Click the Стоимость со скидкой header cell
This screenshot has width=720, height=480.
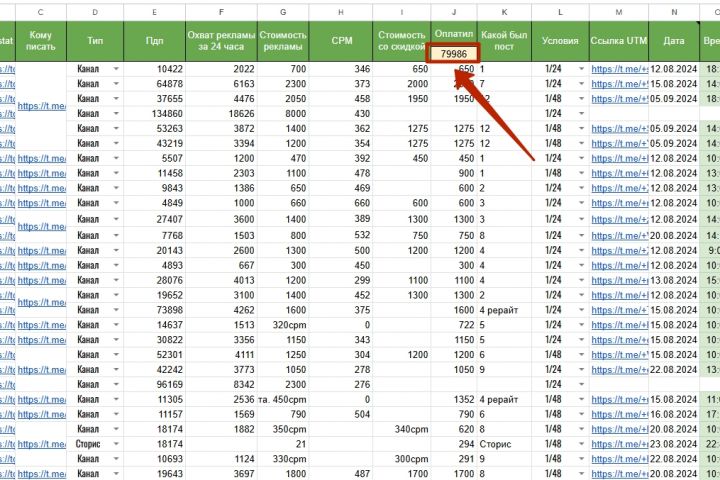click(402, 41)
